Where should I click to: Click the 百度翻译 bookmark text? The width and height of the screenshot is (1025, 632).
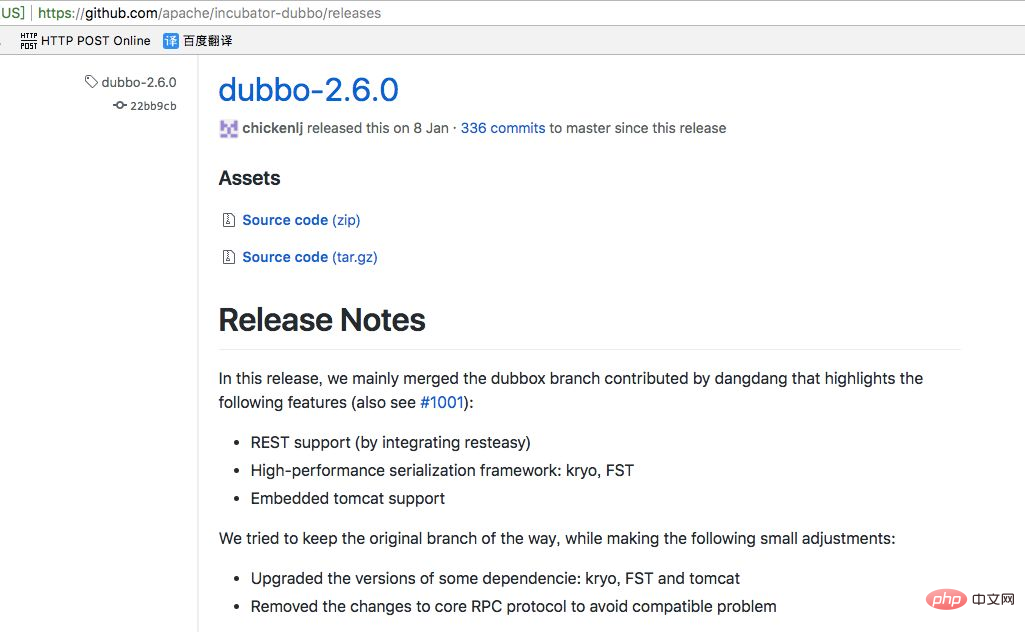pos(207,41)
